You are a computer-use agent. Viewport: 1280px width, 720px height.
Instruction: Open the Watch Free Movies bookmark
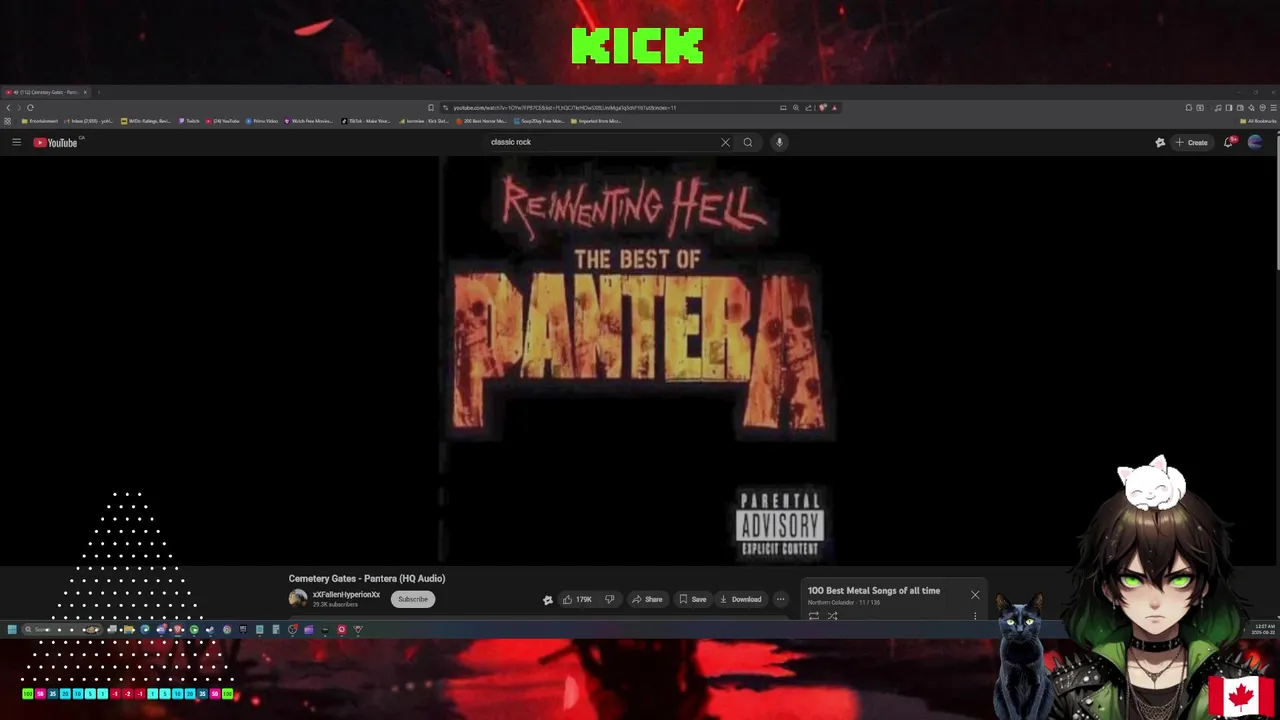point(309,121)
